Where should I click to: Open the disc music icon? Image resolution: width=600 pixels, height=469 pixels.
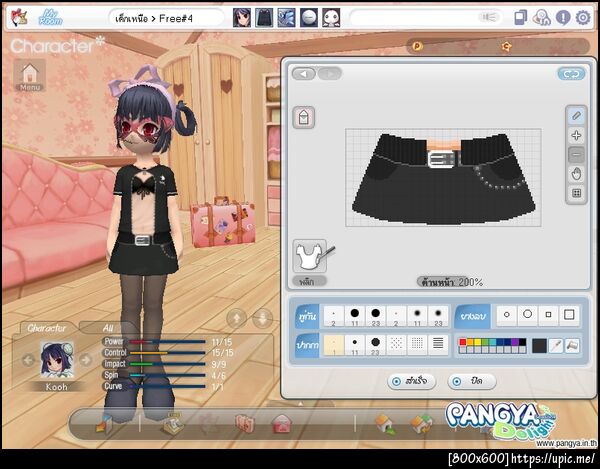coord(542,18)
